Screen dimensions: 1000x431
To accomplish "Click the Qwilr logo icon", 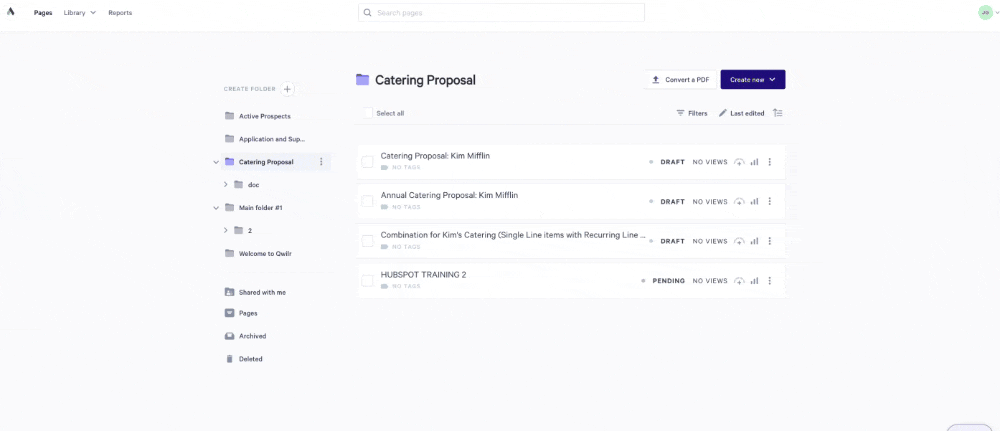I will pos(11,11).
